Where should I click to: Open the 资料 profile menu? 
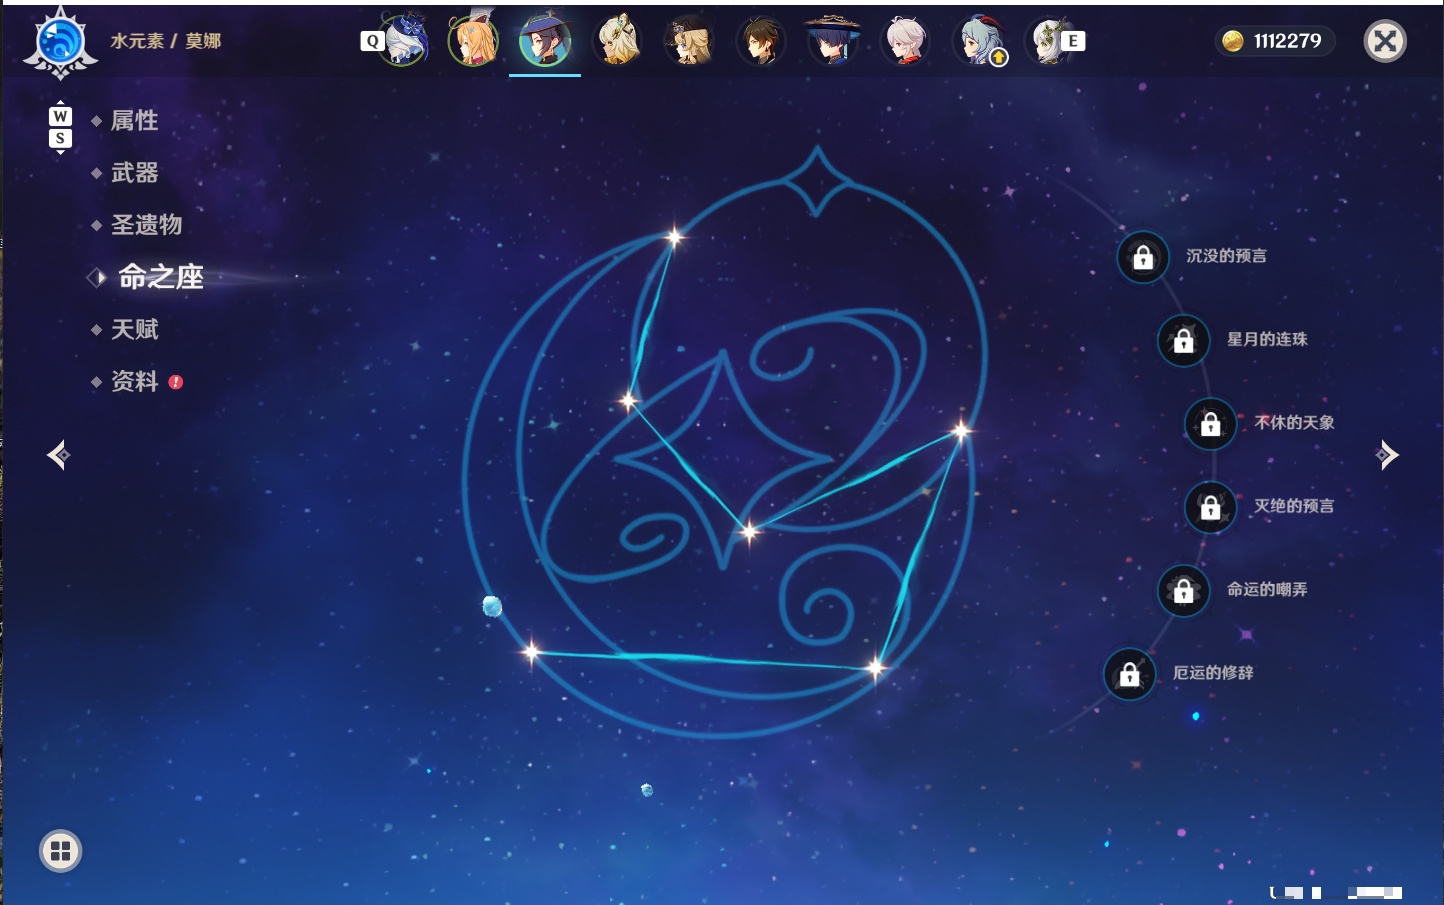[x=134, y=381]
